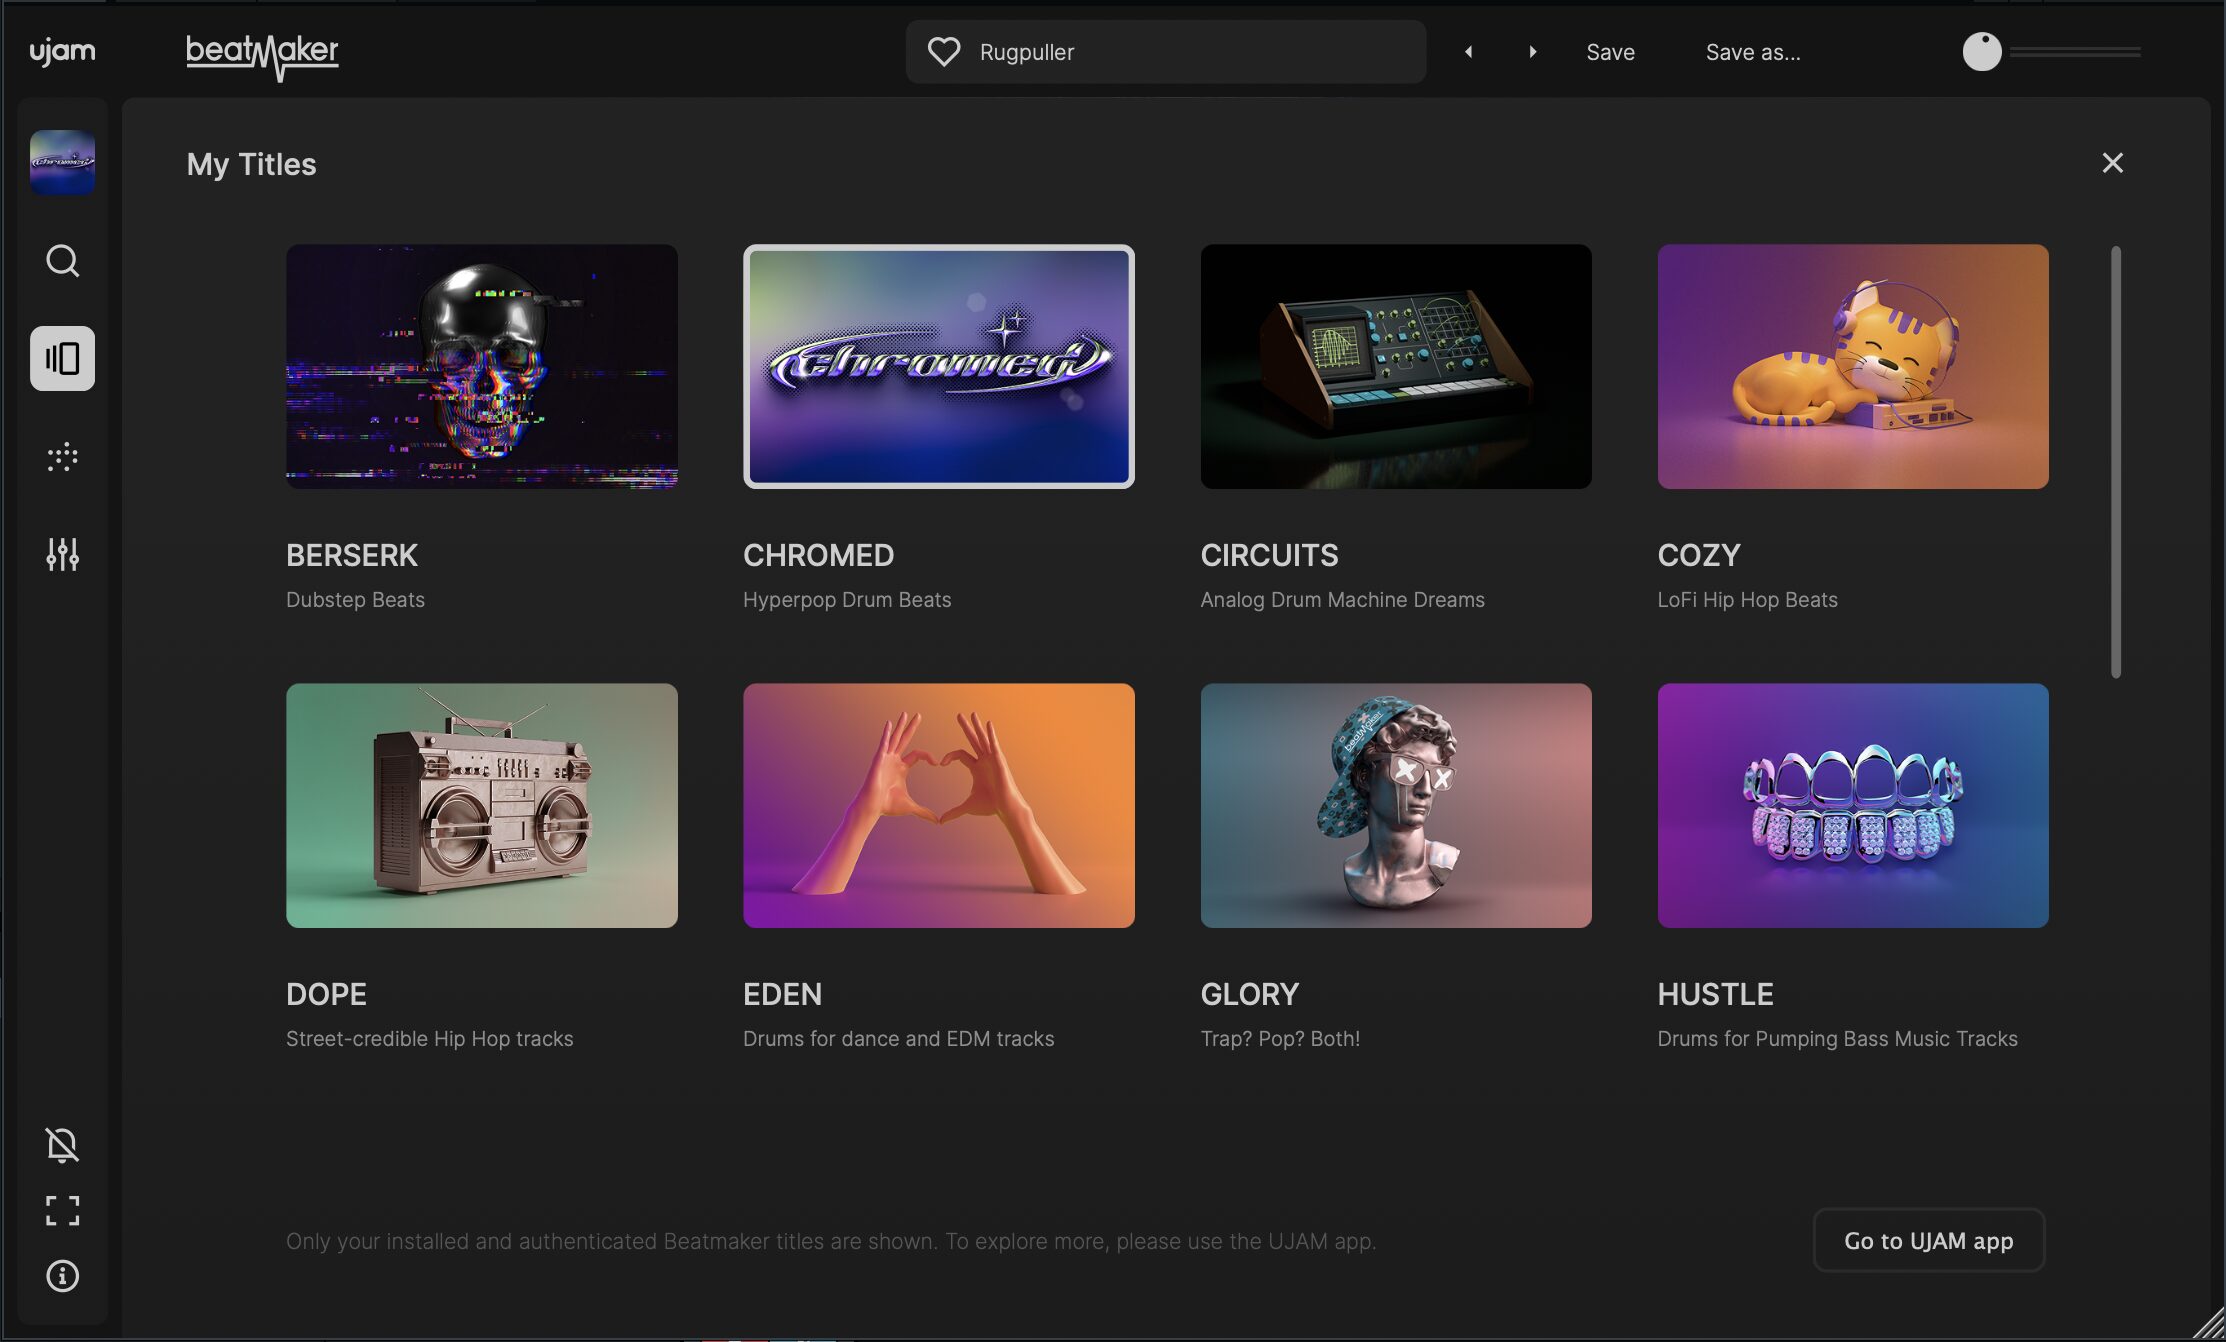This screenshot has height=1342, width=2226.
Task: Click the Go to UJAM app button
Action: coord(1928,1241)
